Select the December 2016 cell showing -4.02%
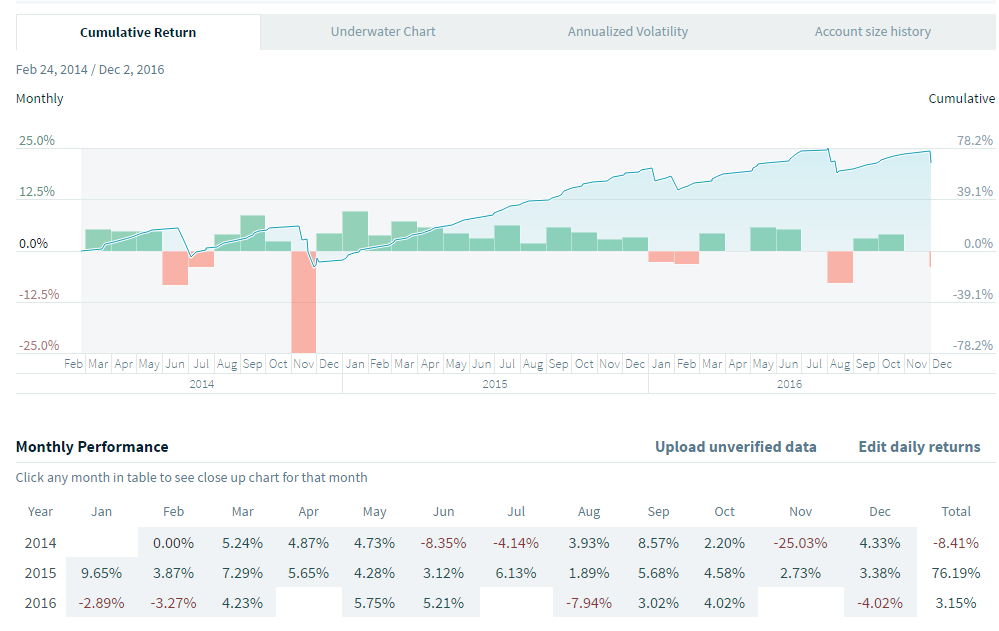The height and width of the screenshot is (631, 999). coord(879,603)
